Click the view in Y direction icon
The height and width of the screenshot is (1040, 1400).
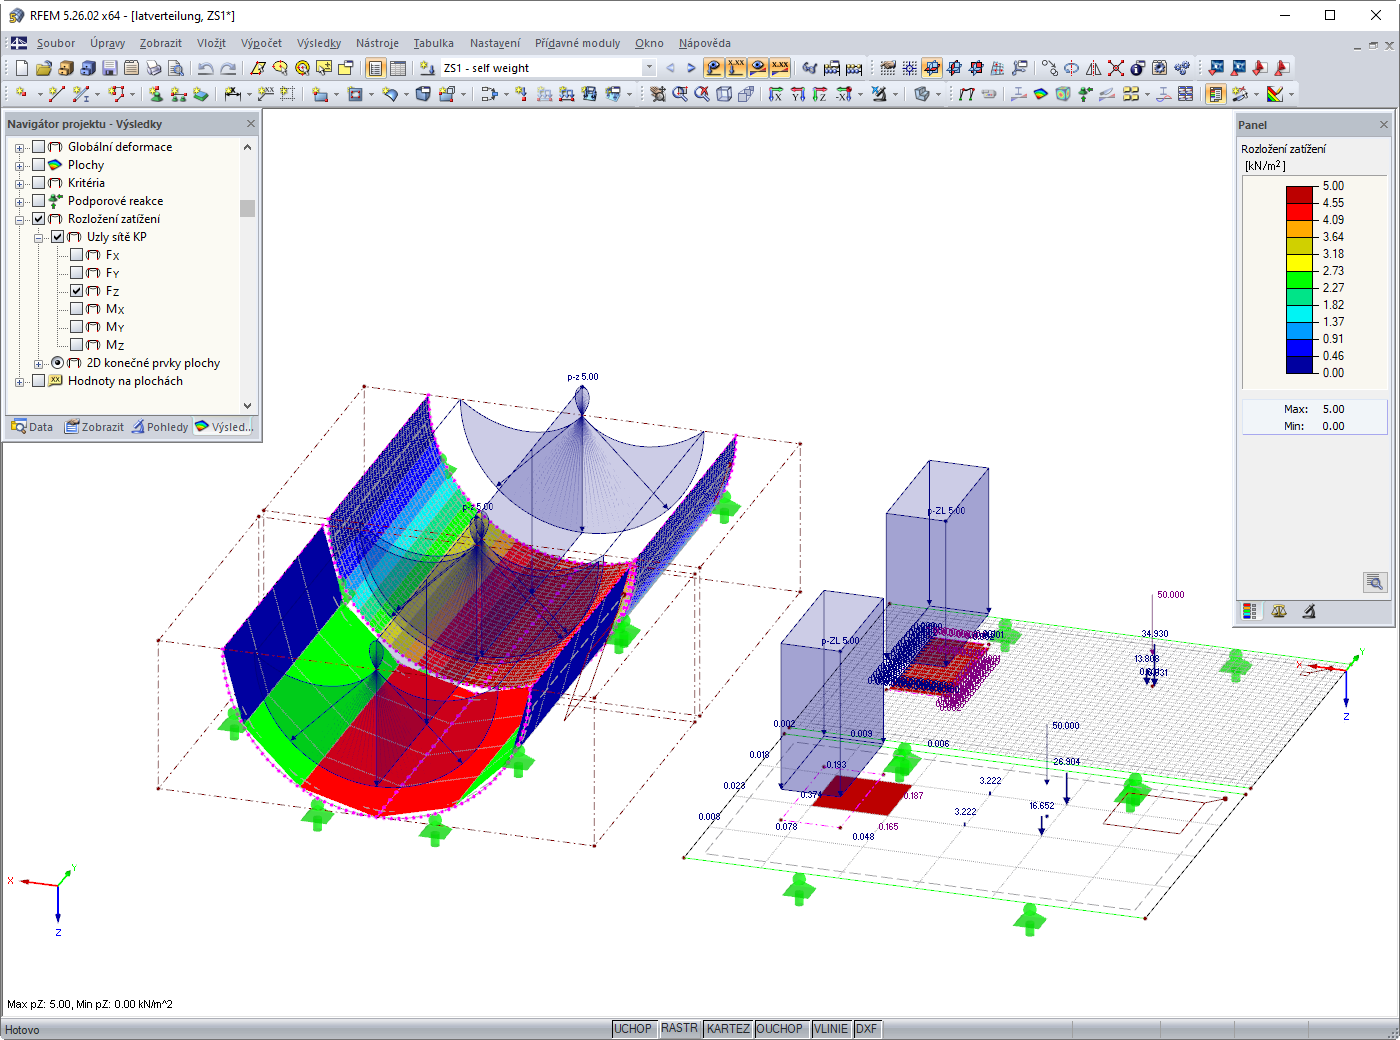click(x=798, y=94)
